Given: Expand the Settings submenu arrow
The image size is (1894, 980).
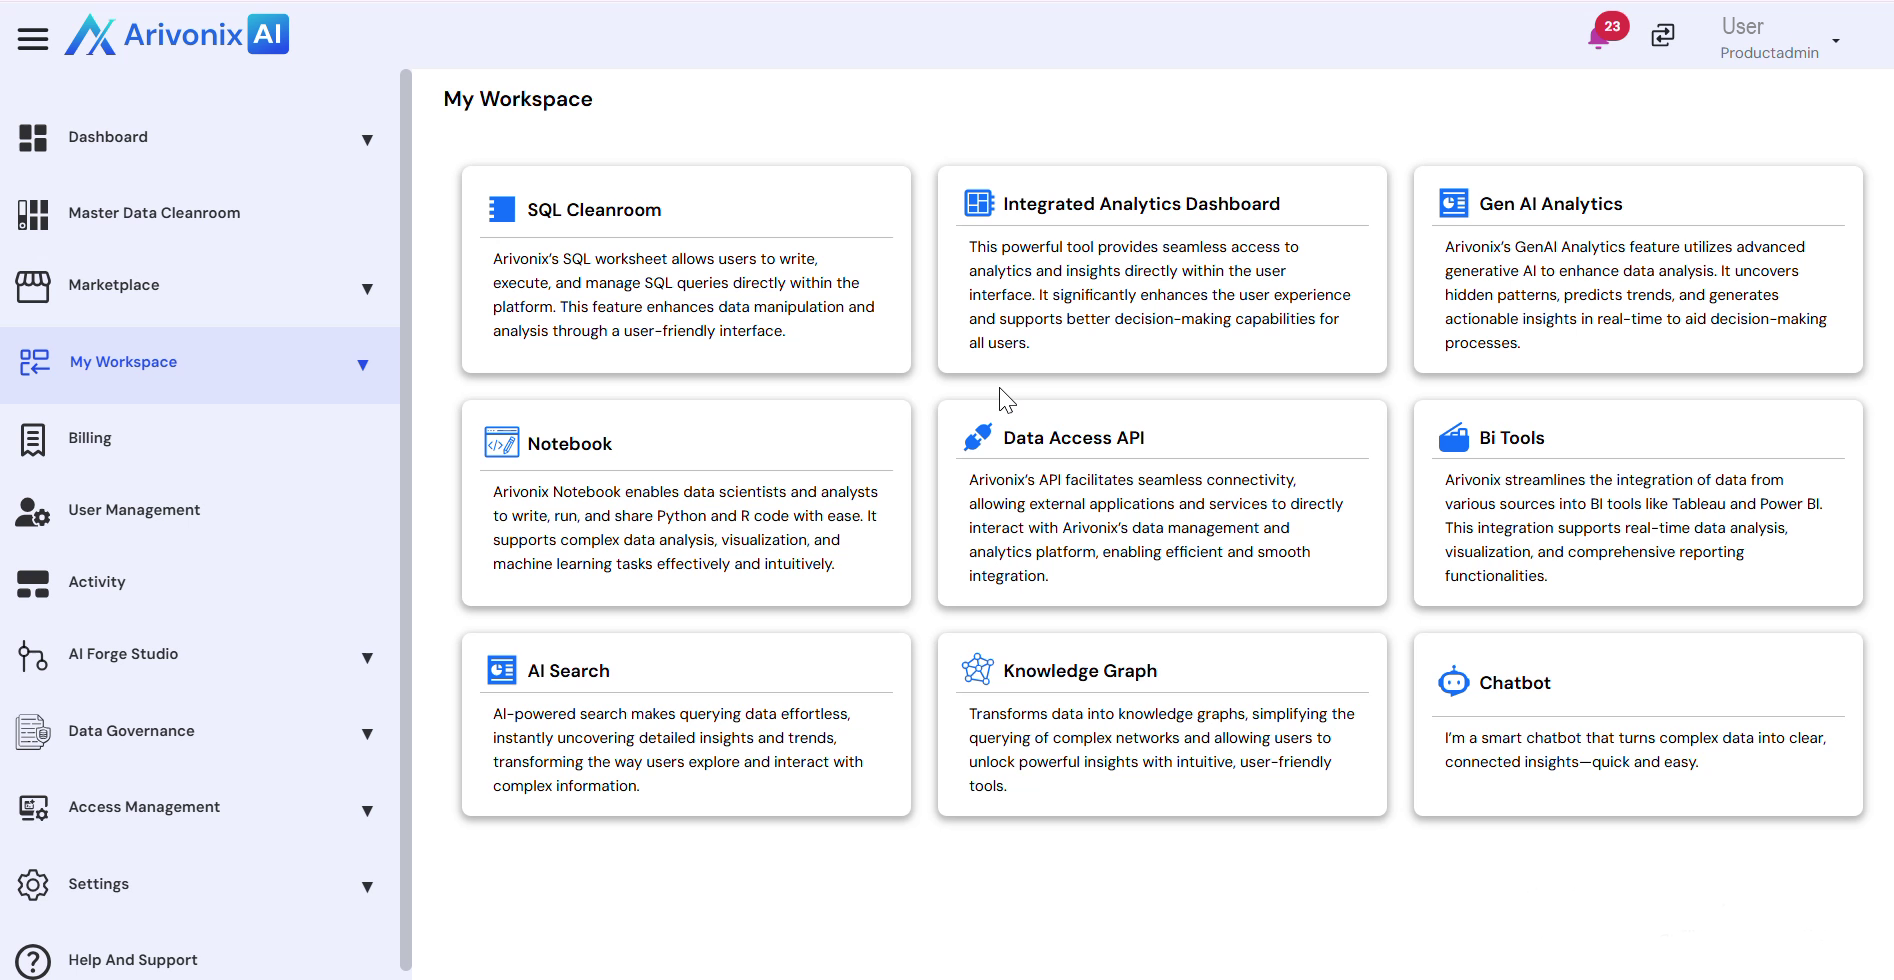Looking at the screenshot, I should (x=367, y=887).
